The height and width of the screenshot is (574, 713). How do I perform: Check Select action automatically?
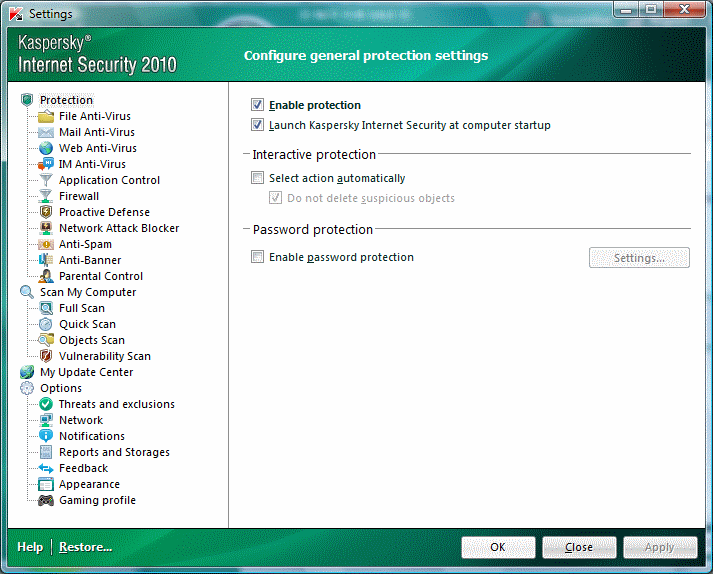point(257,178)
